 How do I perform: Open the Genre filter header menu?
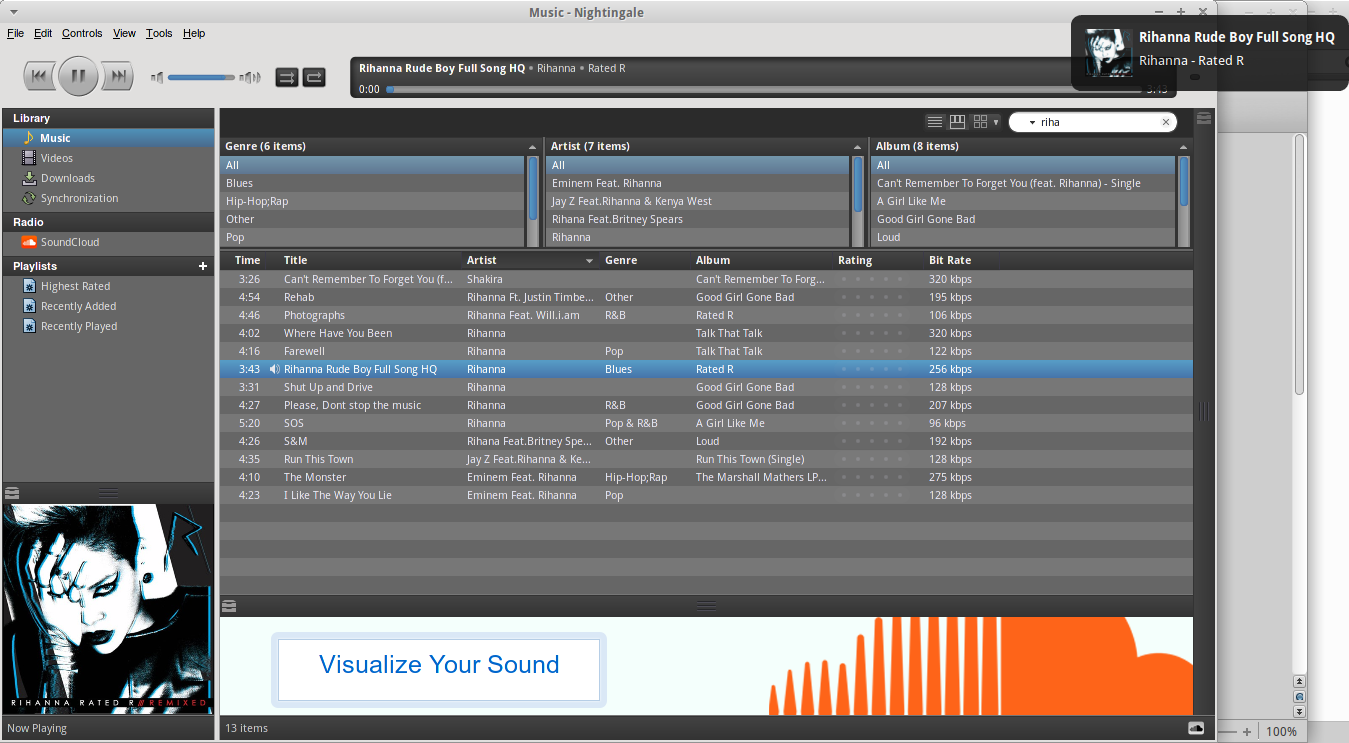[533, 147]
